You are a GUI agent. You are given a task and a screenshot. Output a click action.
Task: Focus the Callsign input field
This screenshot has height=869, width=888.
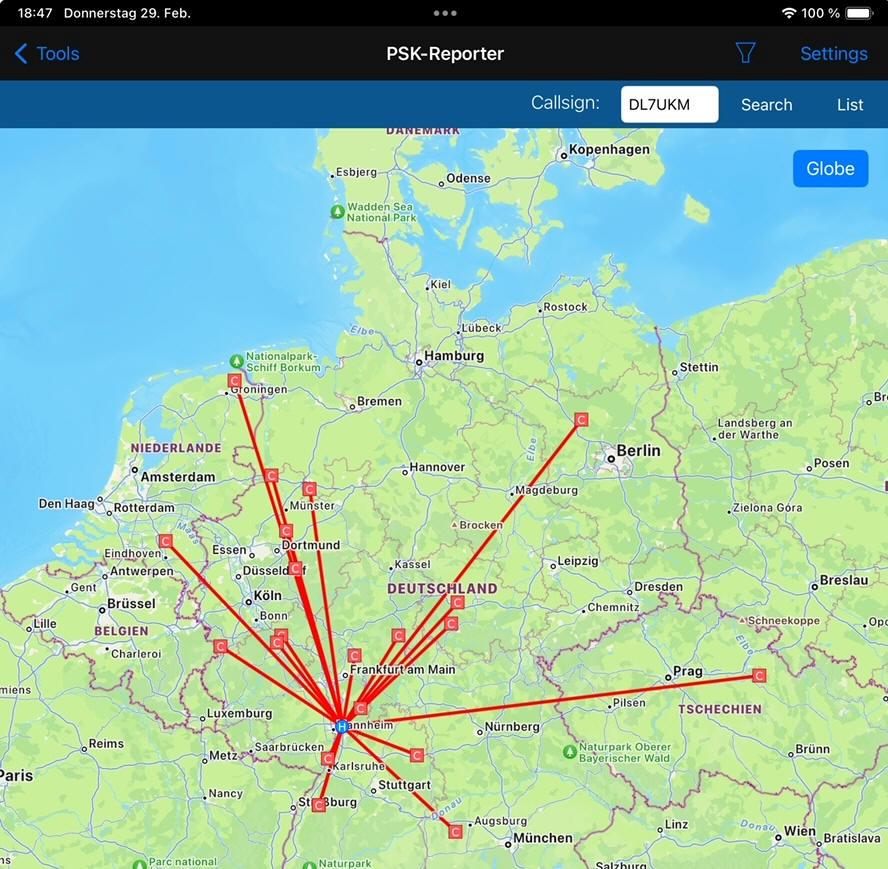click(x=669, y=104)
